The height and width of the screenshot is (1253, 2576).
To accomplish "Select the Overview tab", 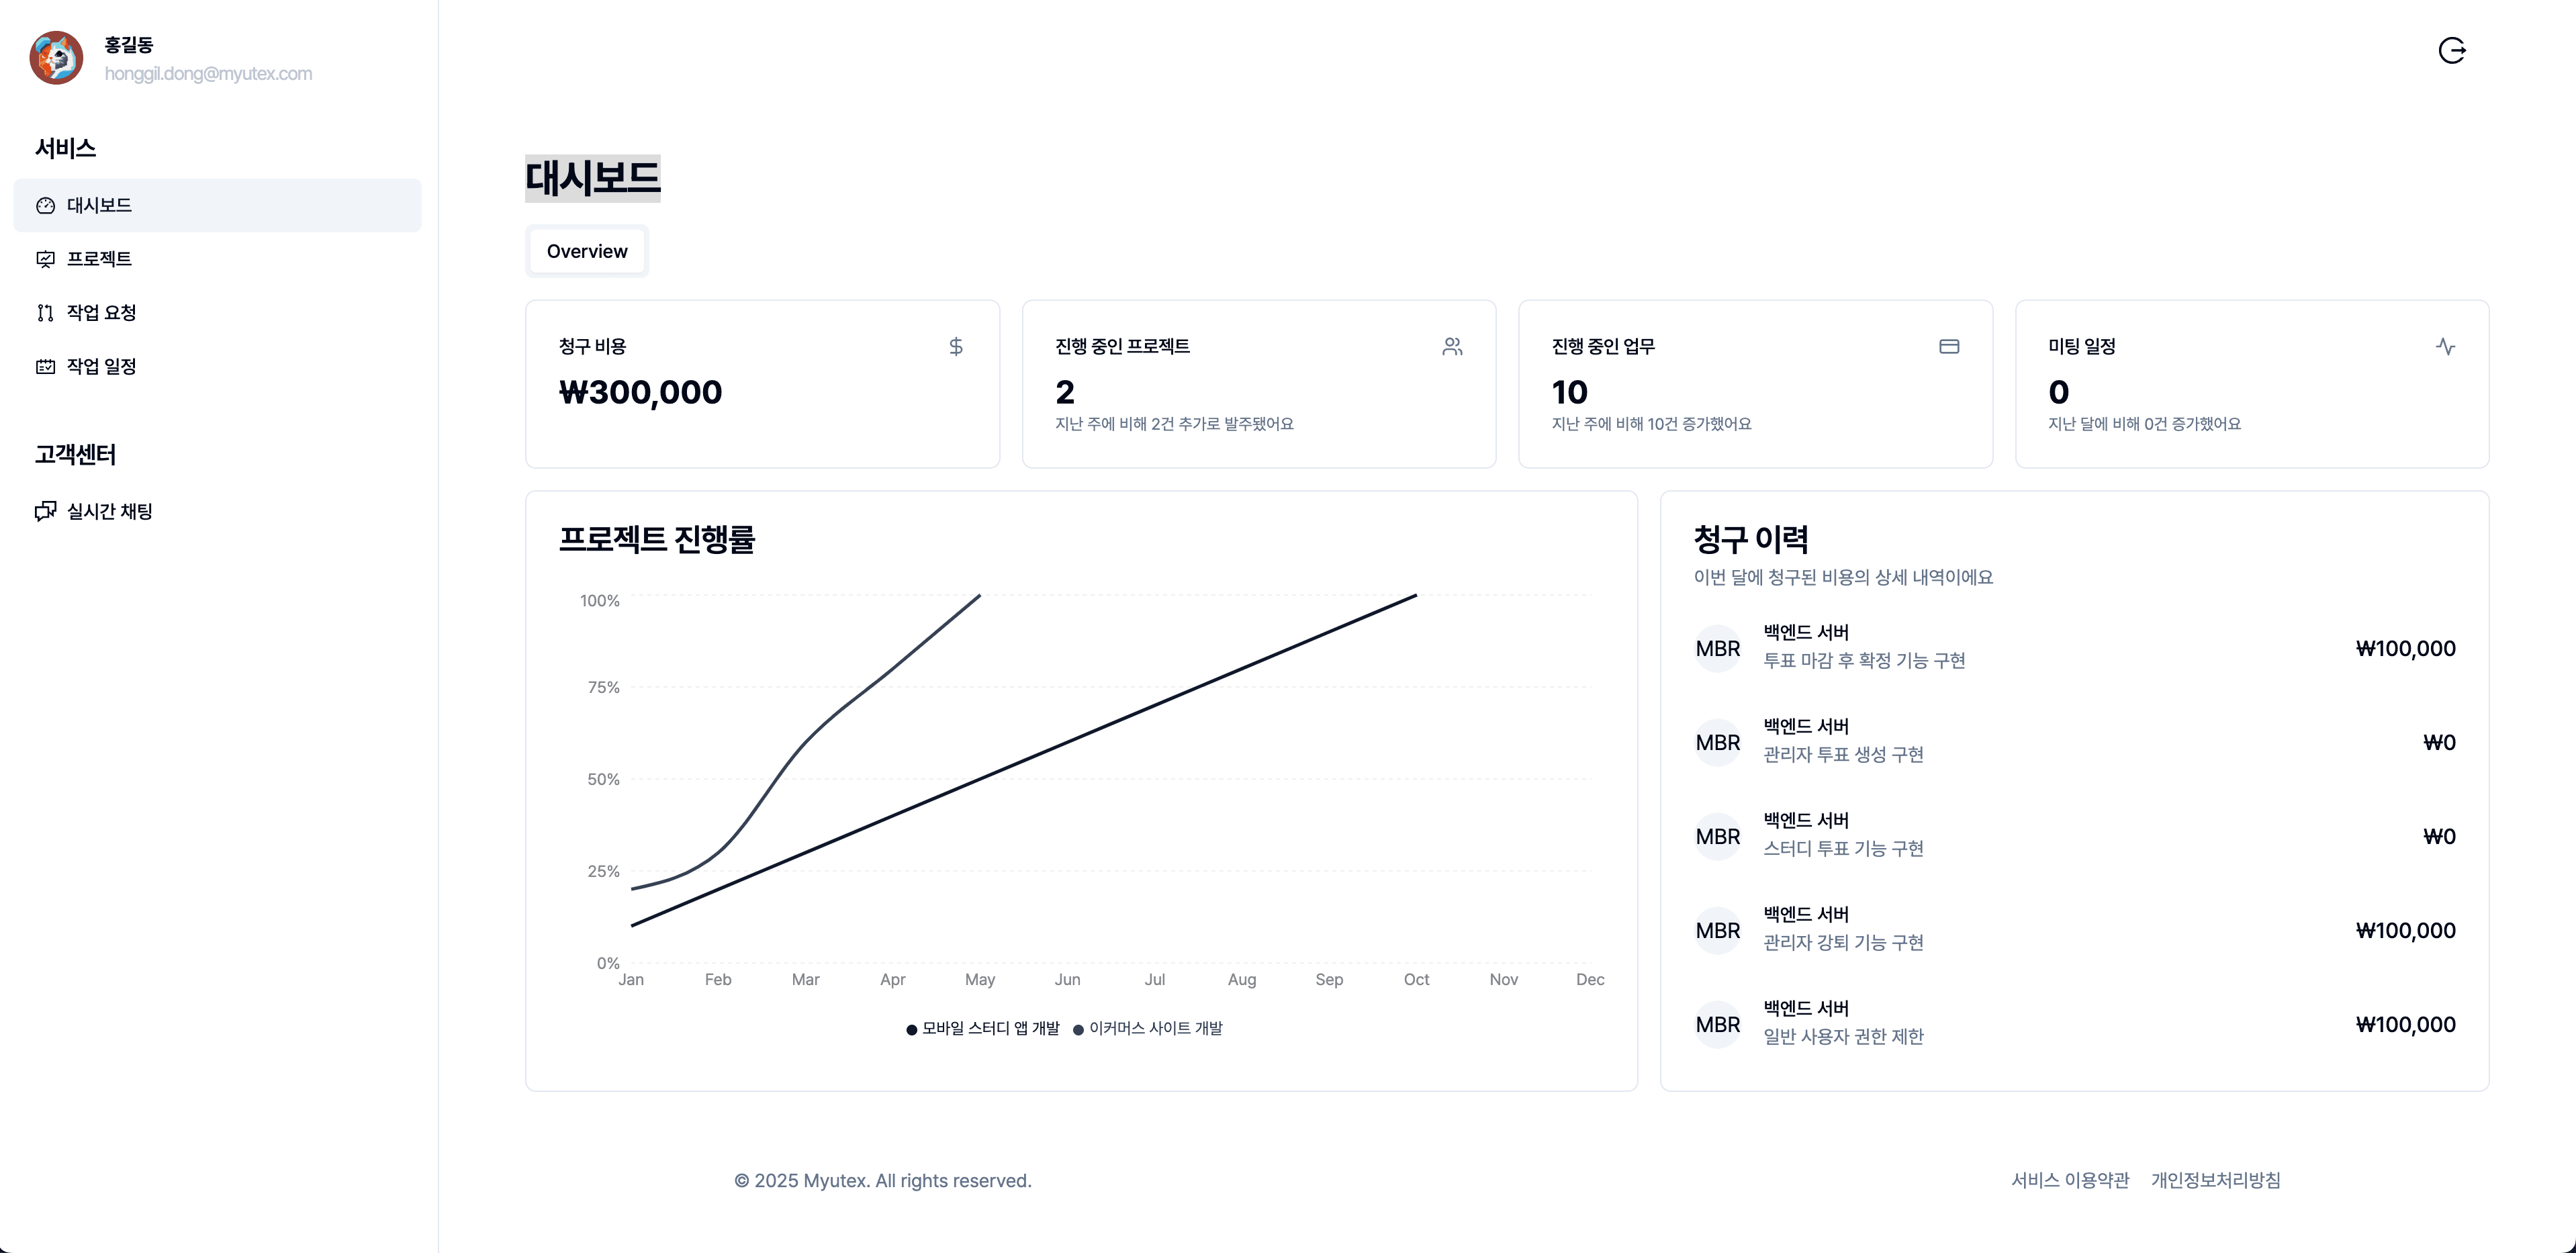I will click(x=587, y=251).
